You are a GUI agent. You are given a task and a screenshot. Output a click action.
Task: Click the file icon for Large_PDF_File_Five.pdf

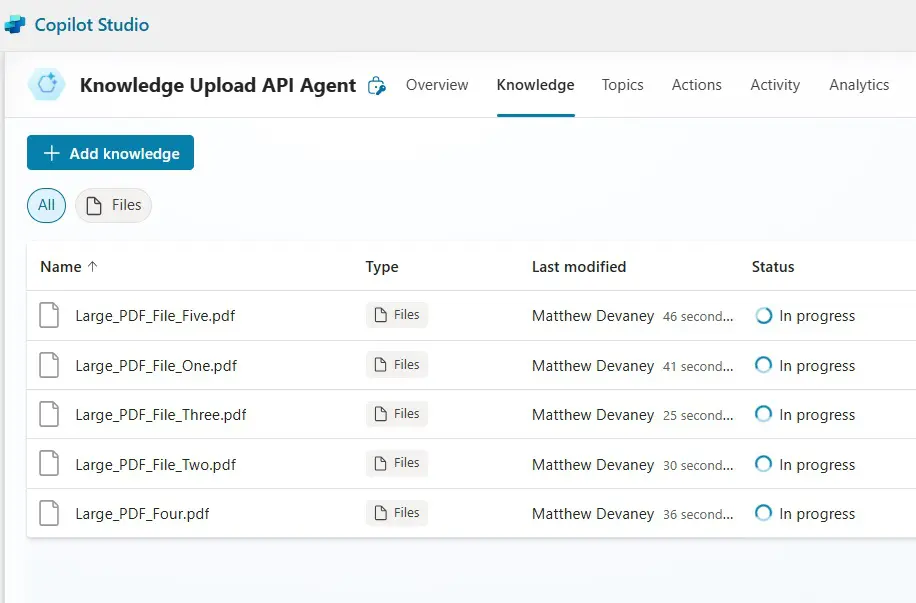point(49,316)
